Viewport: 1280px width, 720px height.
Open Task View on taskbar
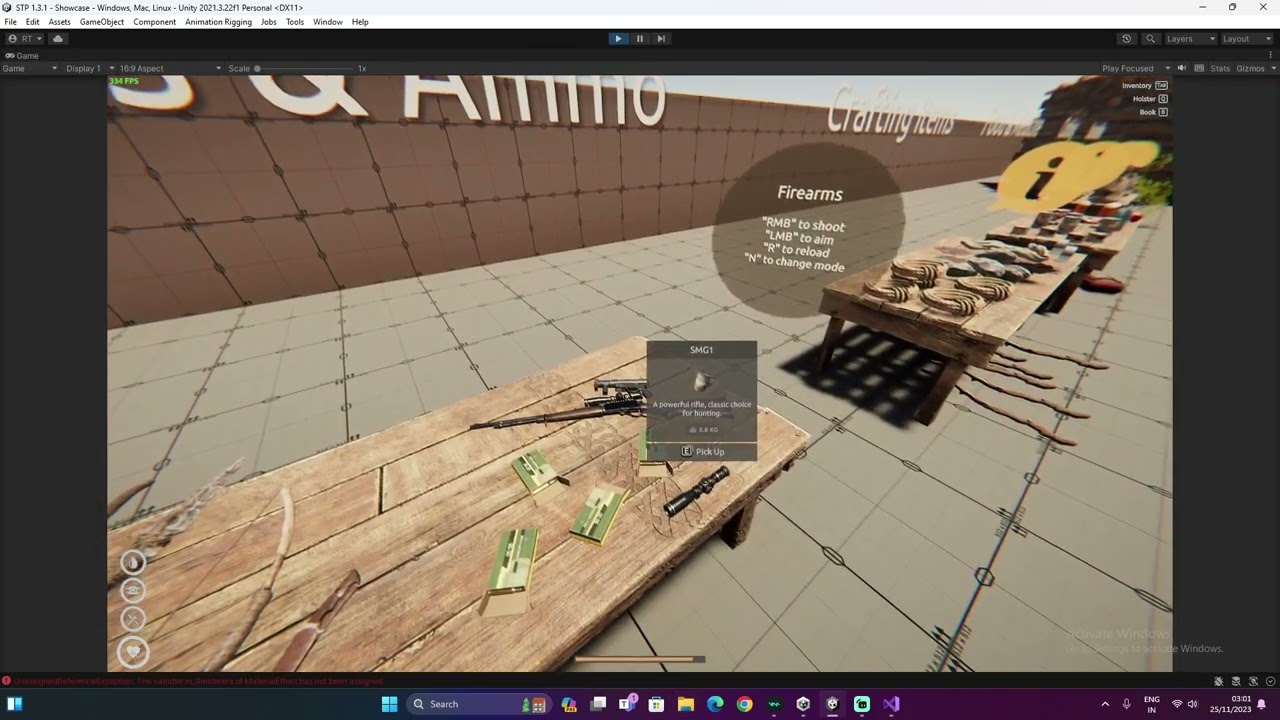(598, 704)
